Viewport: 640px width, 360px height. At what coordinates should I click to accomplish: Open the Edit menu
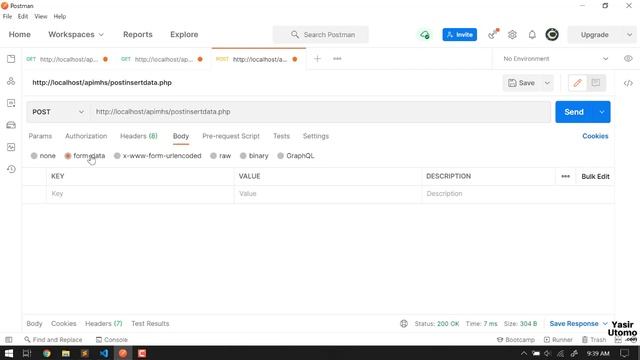[x=23, y=16]
